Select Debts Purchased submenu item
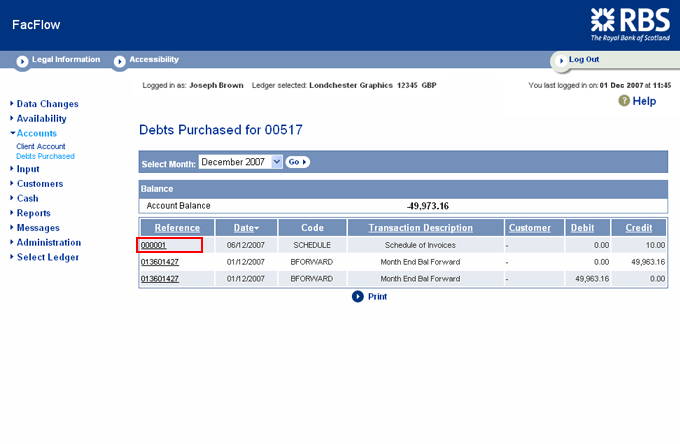The height and width of the screenshot is (444, 680). pyautogui.click(x=45, y=157)
